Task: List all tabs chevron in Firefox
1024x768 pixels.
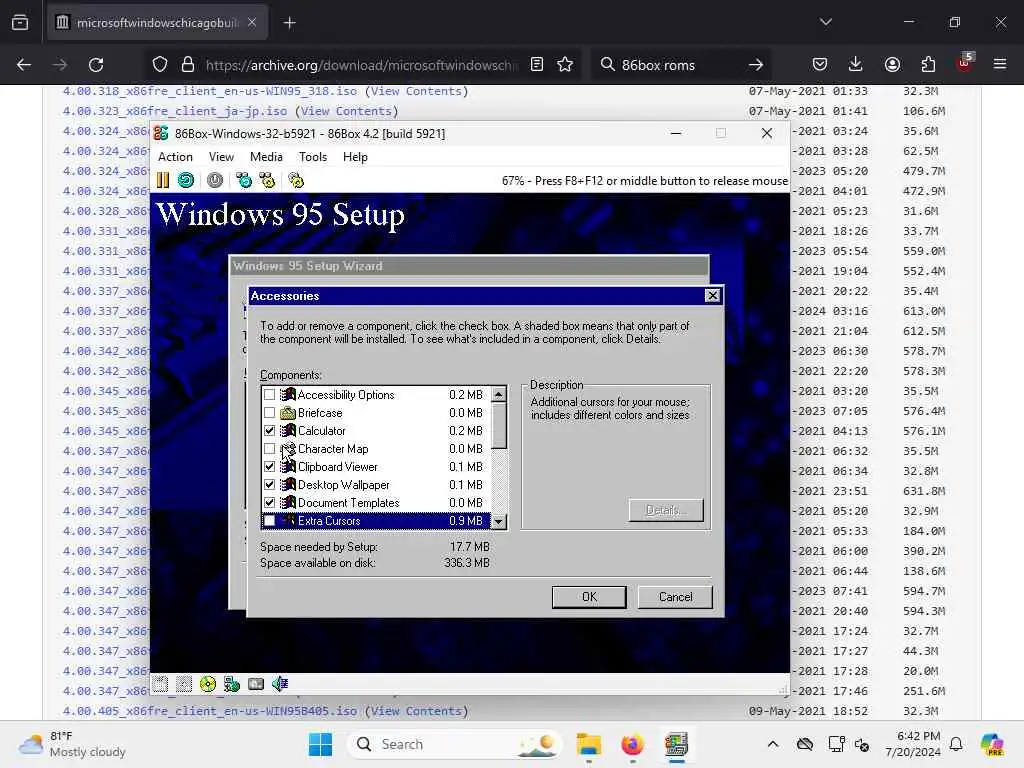Action: (x=825, y=22)
